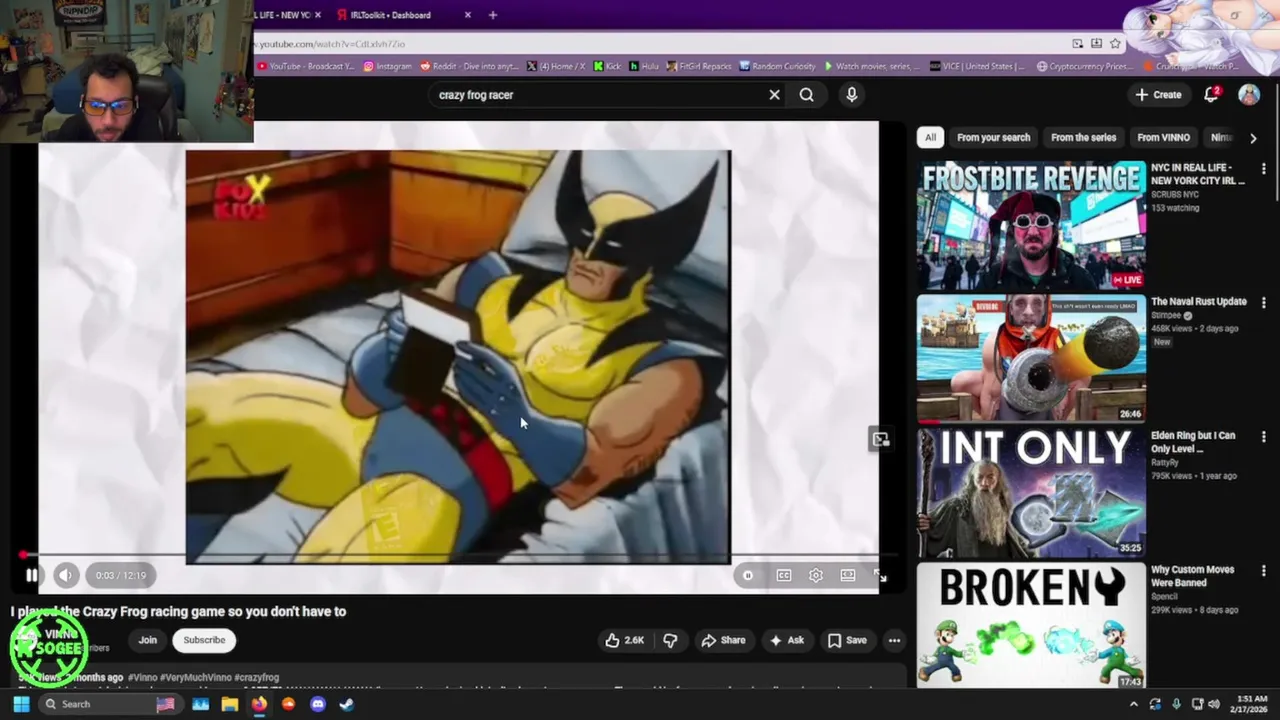The width and height of the screenshot is (1280, 720).
Task: Open options for 'Elden Ring but I Can' video
Action: [1264, 437]
